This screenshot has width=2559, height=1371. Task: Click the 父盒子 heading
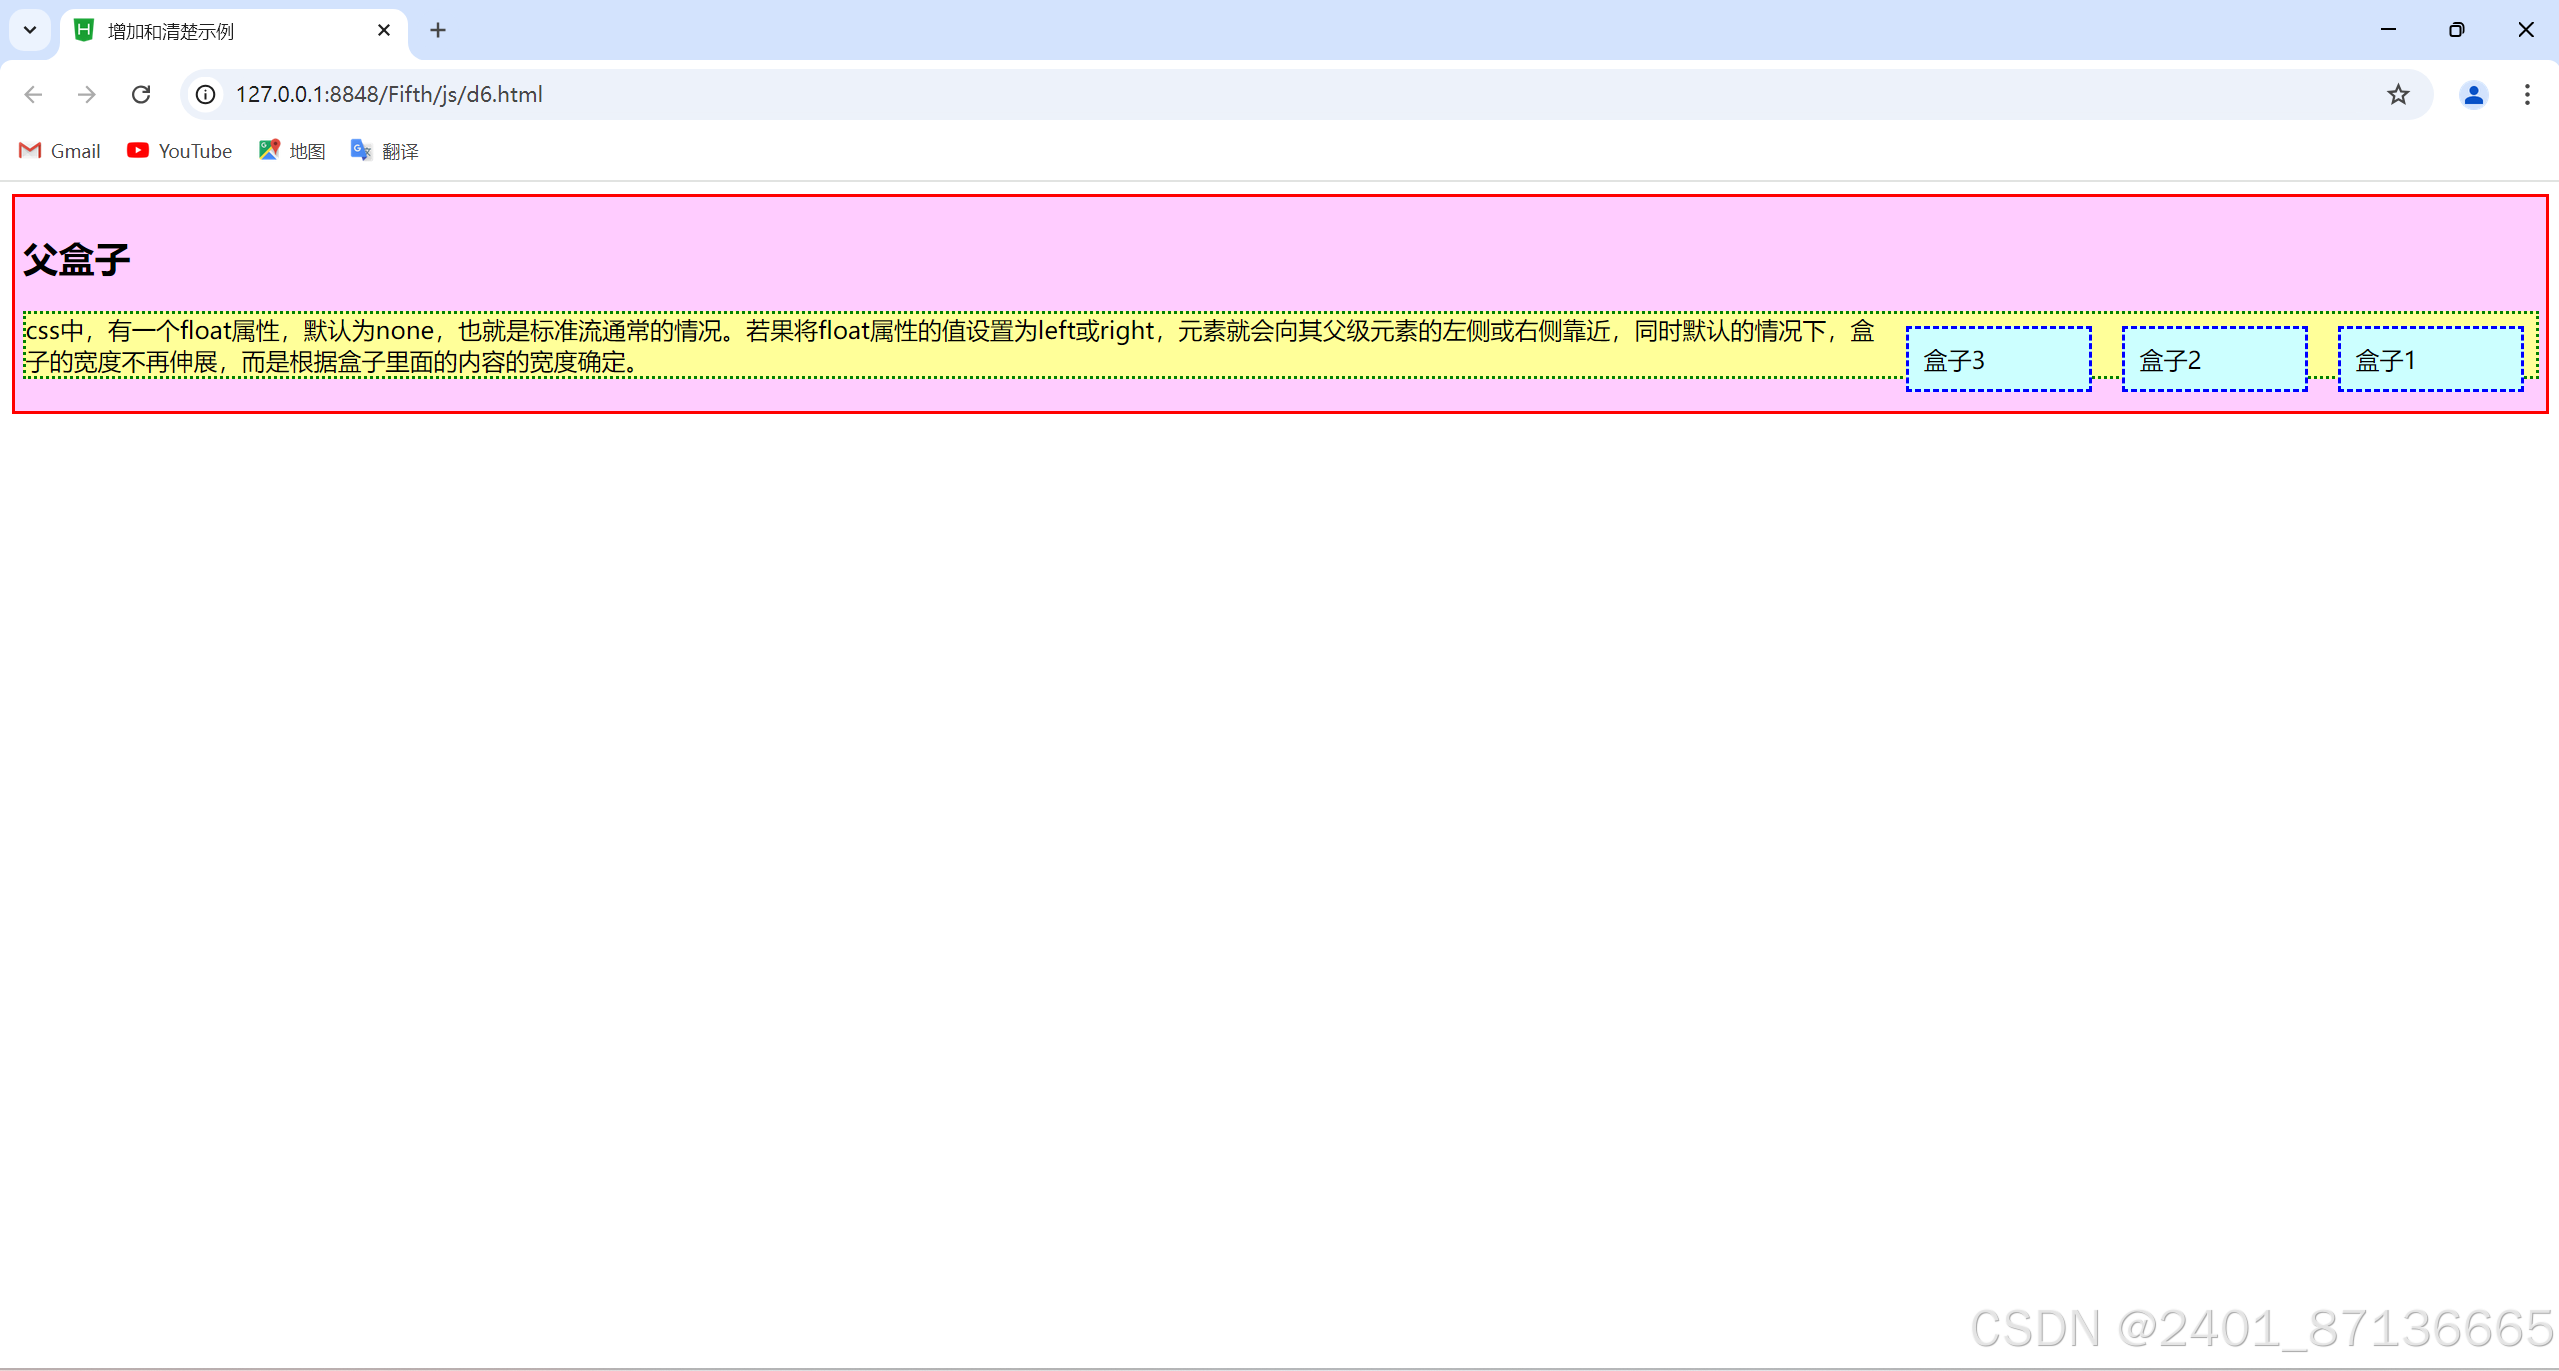click(x=77, y=260)
